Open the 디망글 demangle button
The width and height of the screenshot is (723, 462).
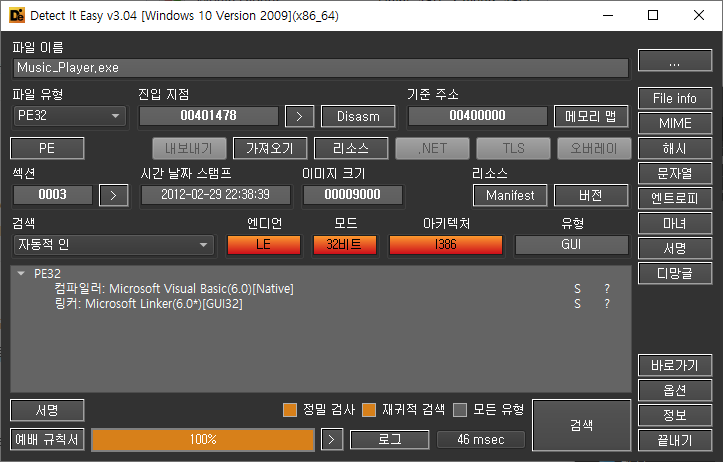tap(675, 273)
